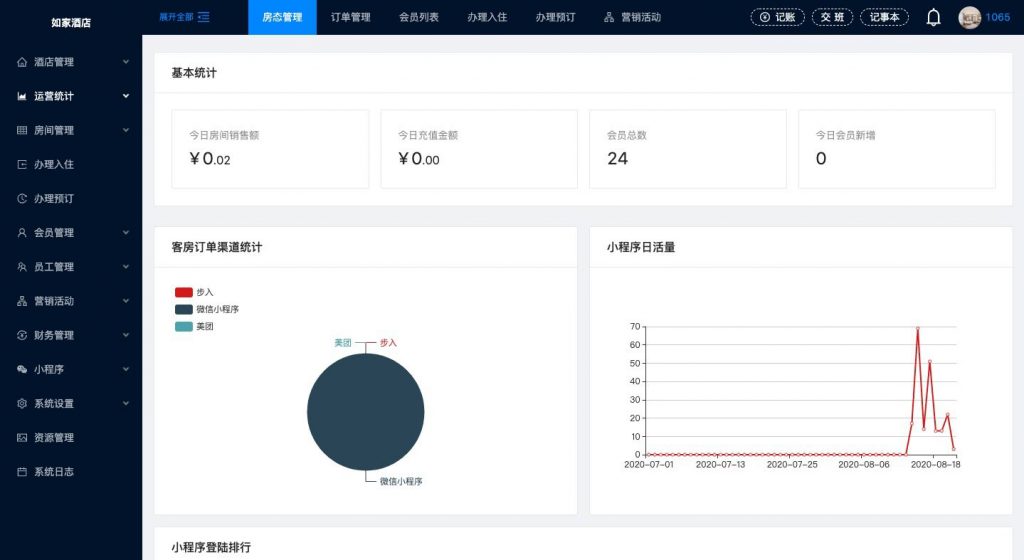1024x560 pixels.
Task: Select 资源管理 in the sidebar
Action: (71, 437)
